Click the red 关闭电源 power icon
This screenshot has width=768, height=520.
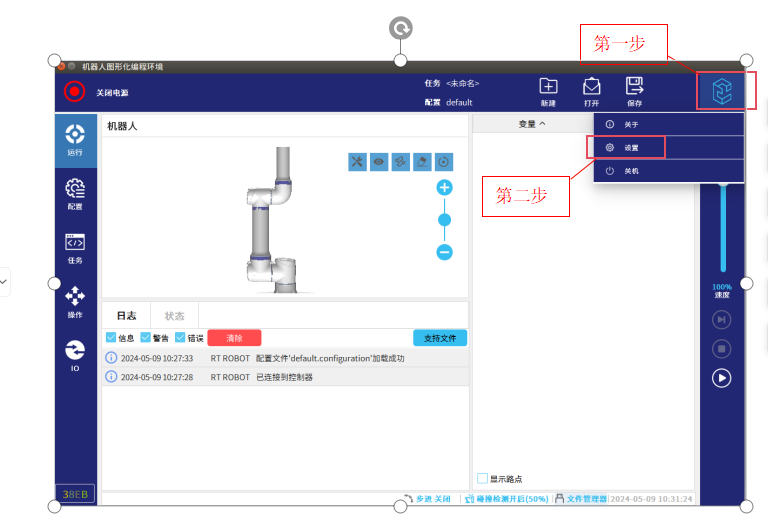point(75,92)
